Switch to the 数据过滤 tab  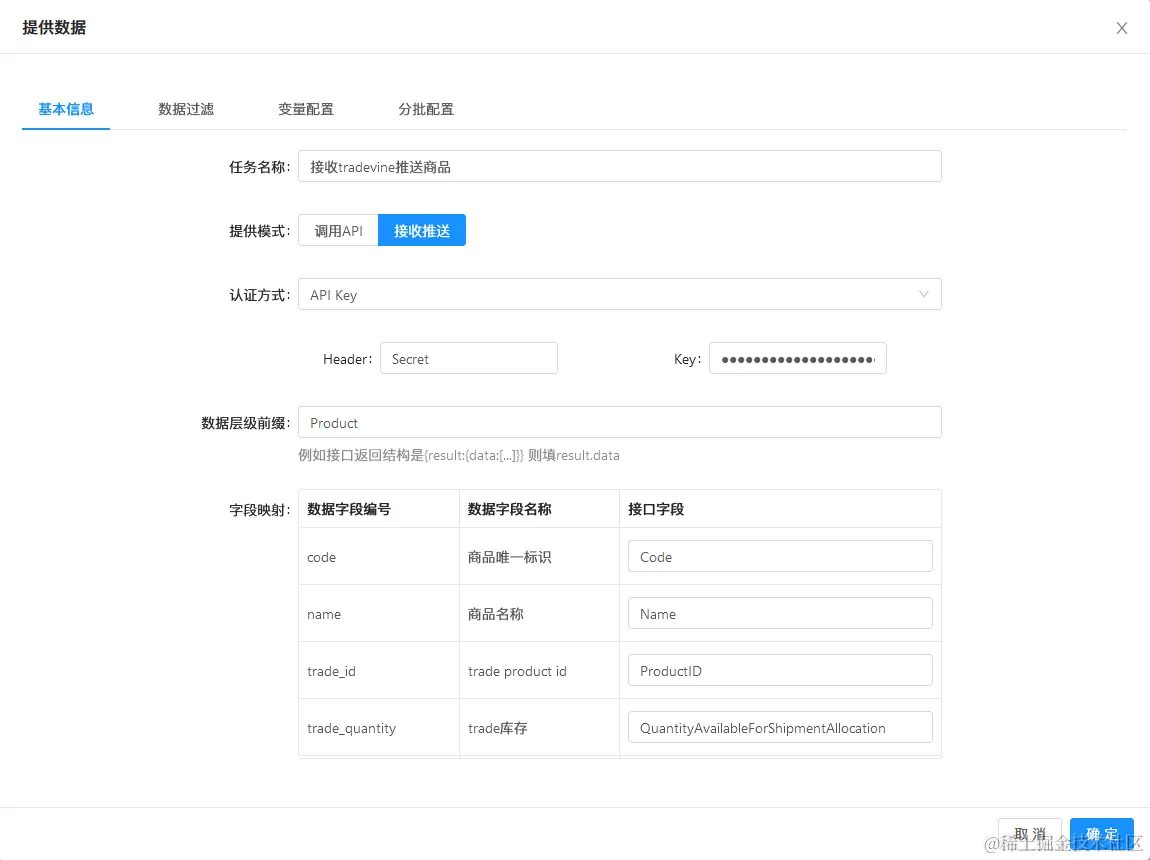coord(186,109)
